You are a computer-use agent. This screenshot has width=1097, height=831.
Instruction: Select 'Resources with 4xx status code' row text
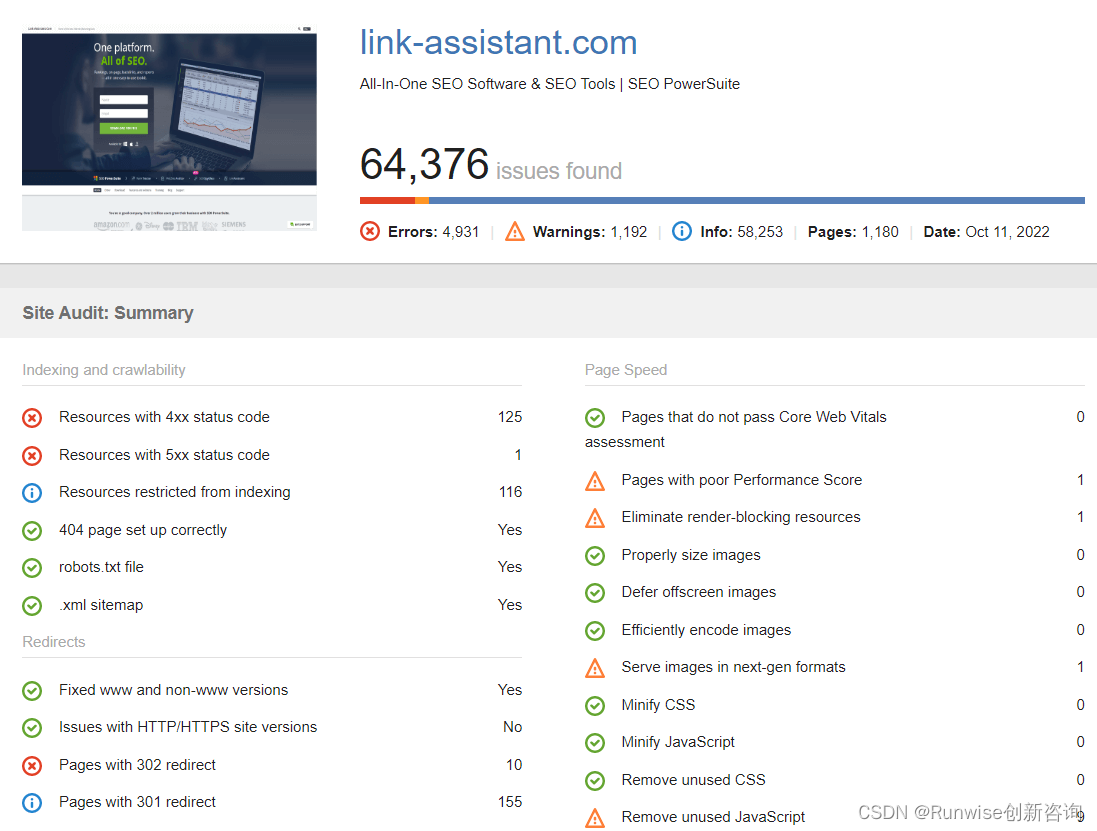point(164,417)
